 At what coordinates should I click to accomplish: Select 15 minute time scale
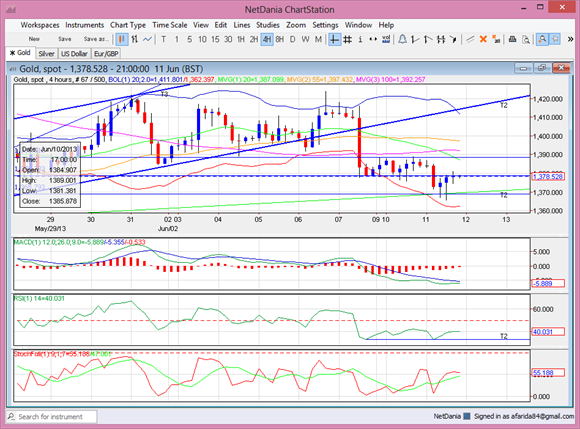pyautogui.click(x=215, y=39)
